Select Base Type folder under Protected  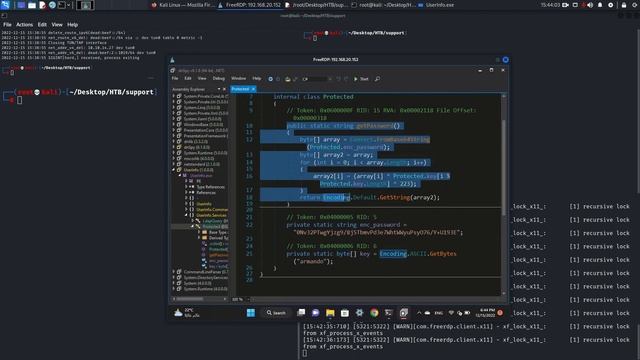(215, 232)
